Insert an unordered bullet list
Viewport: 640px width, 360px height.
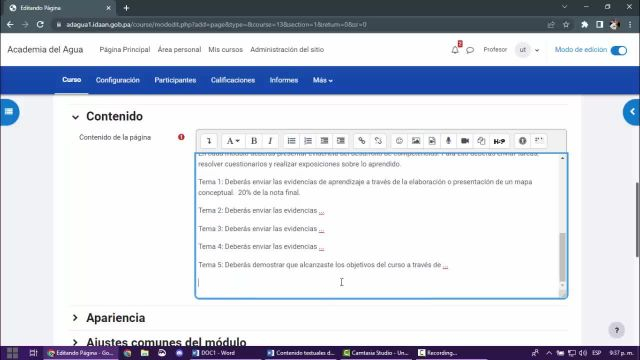(x=291, y=141)
